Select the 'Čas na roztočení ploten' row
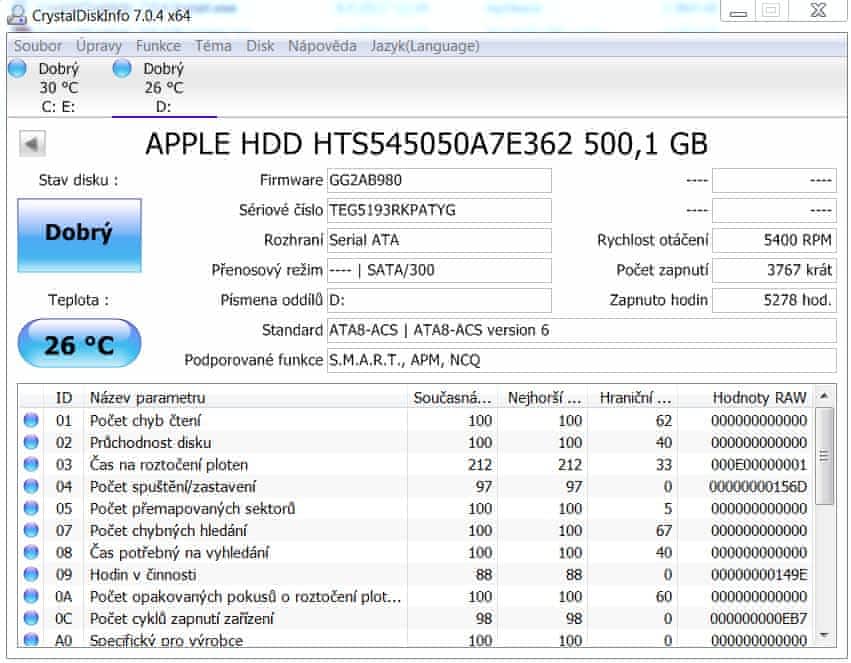 tap(416, 464)
